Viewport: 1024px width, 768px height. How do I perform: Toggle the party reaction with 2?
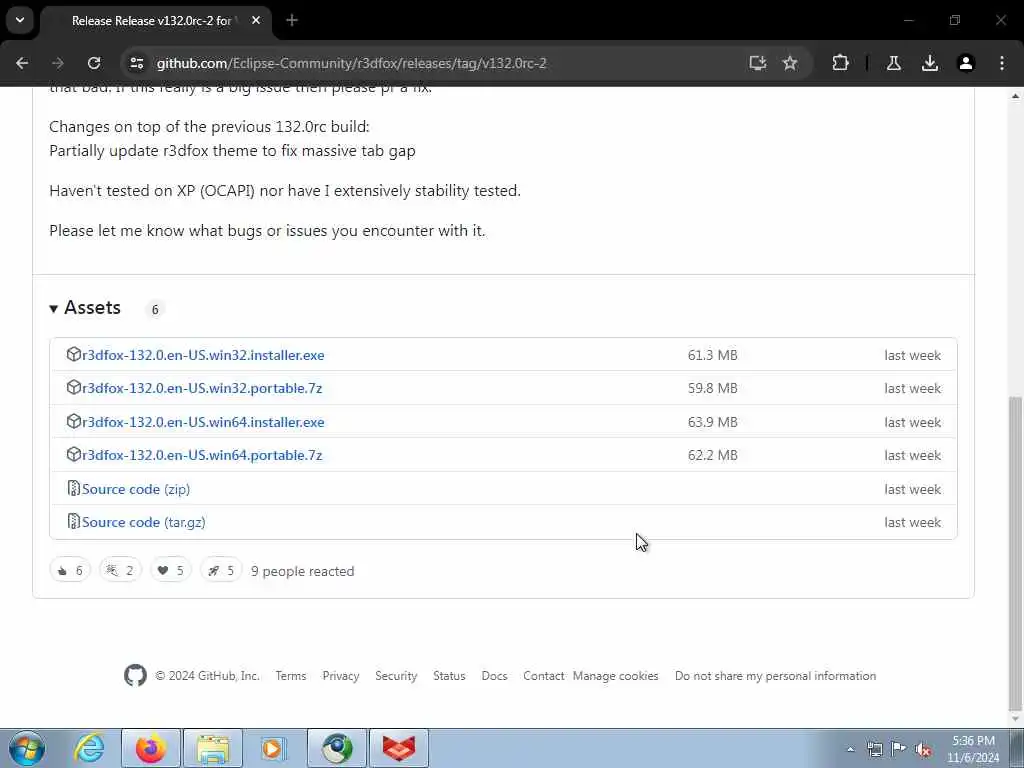(x=120, y=571)
